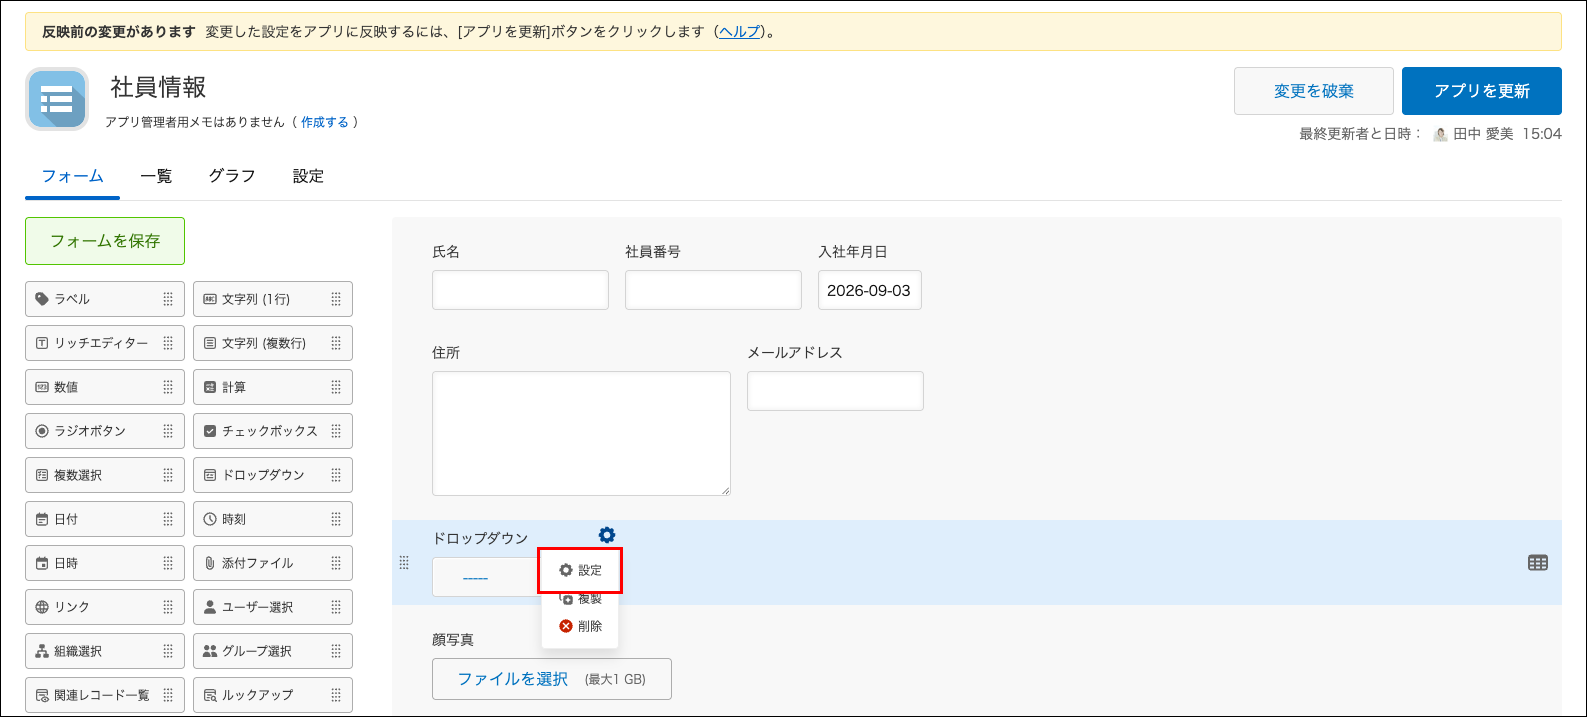Click the 数値 field icon
The width and height of the screenshot is (1587, 717).
tap(42, 387)
